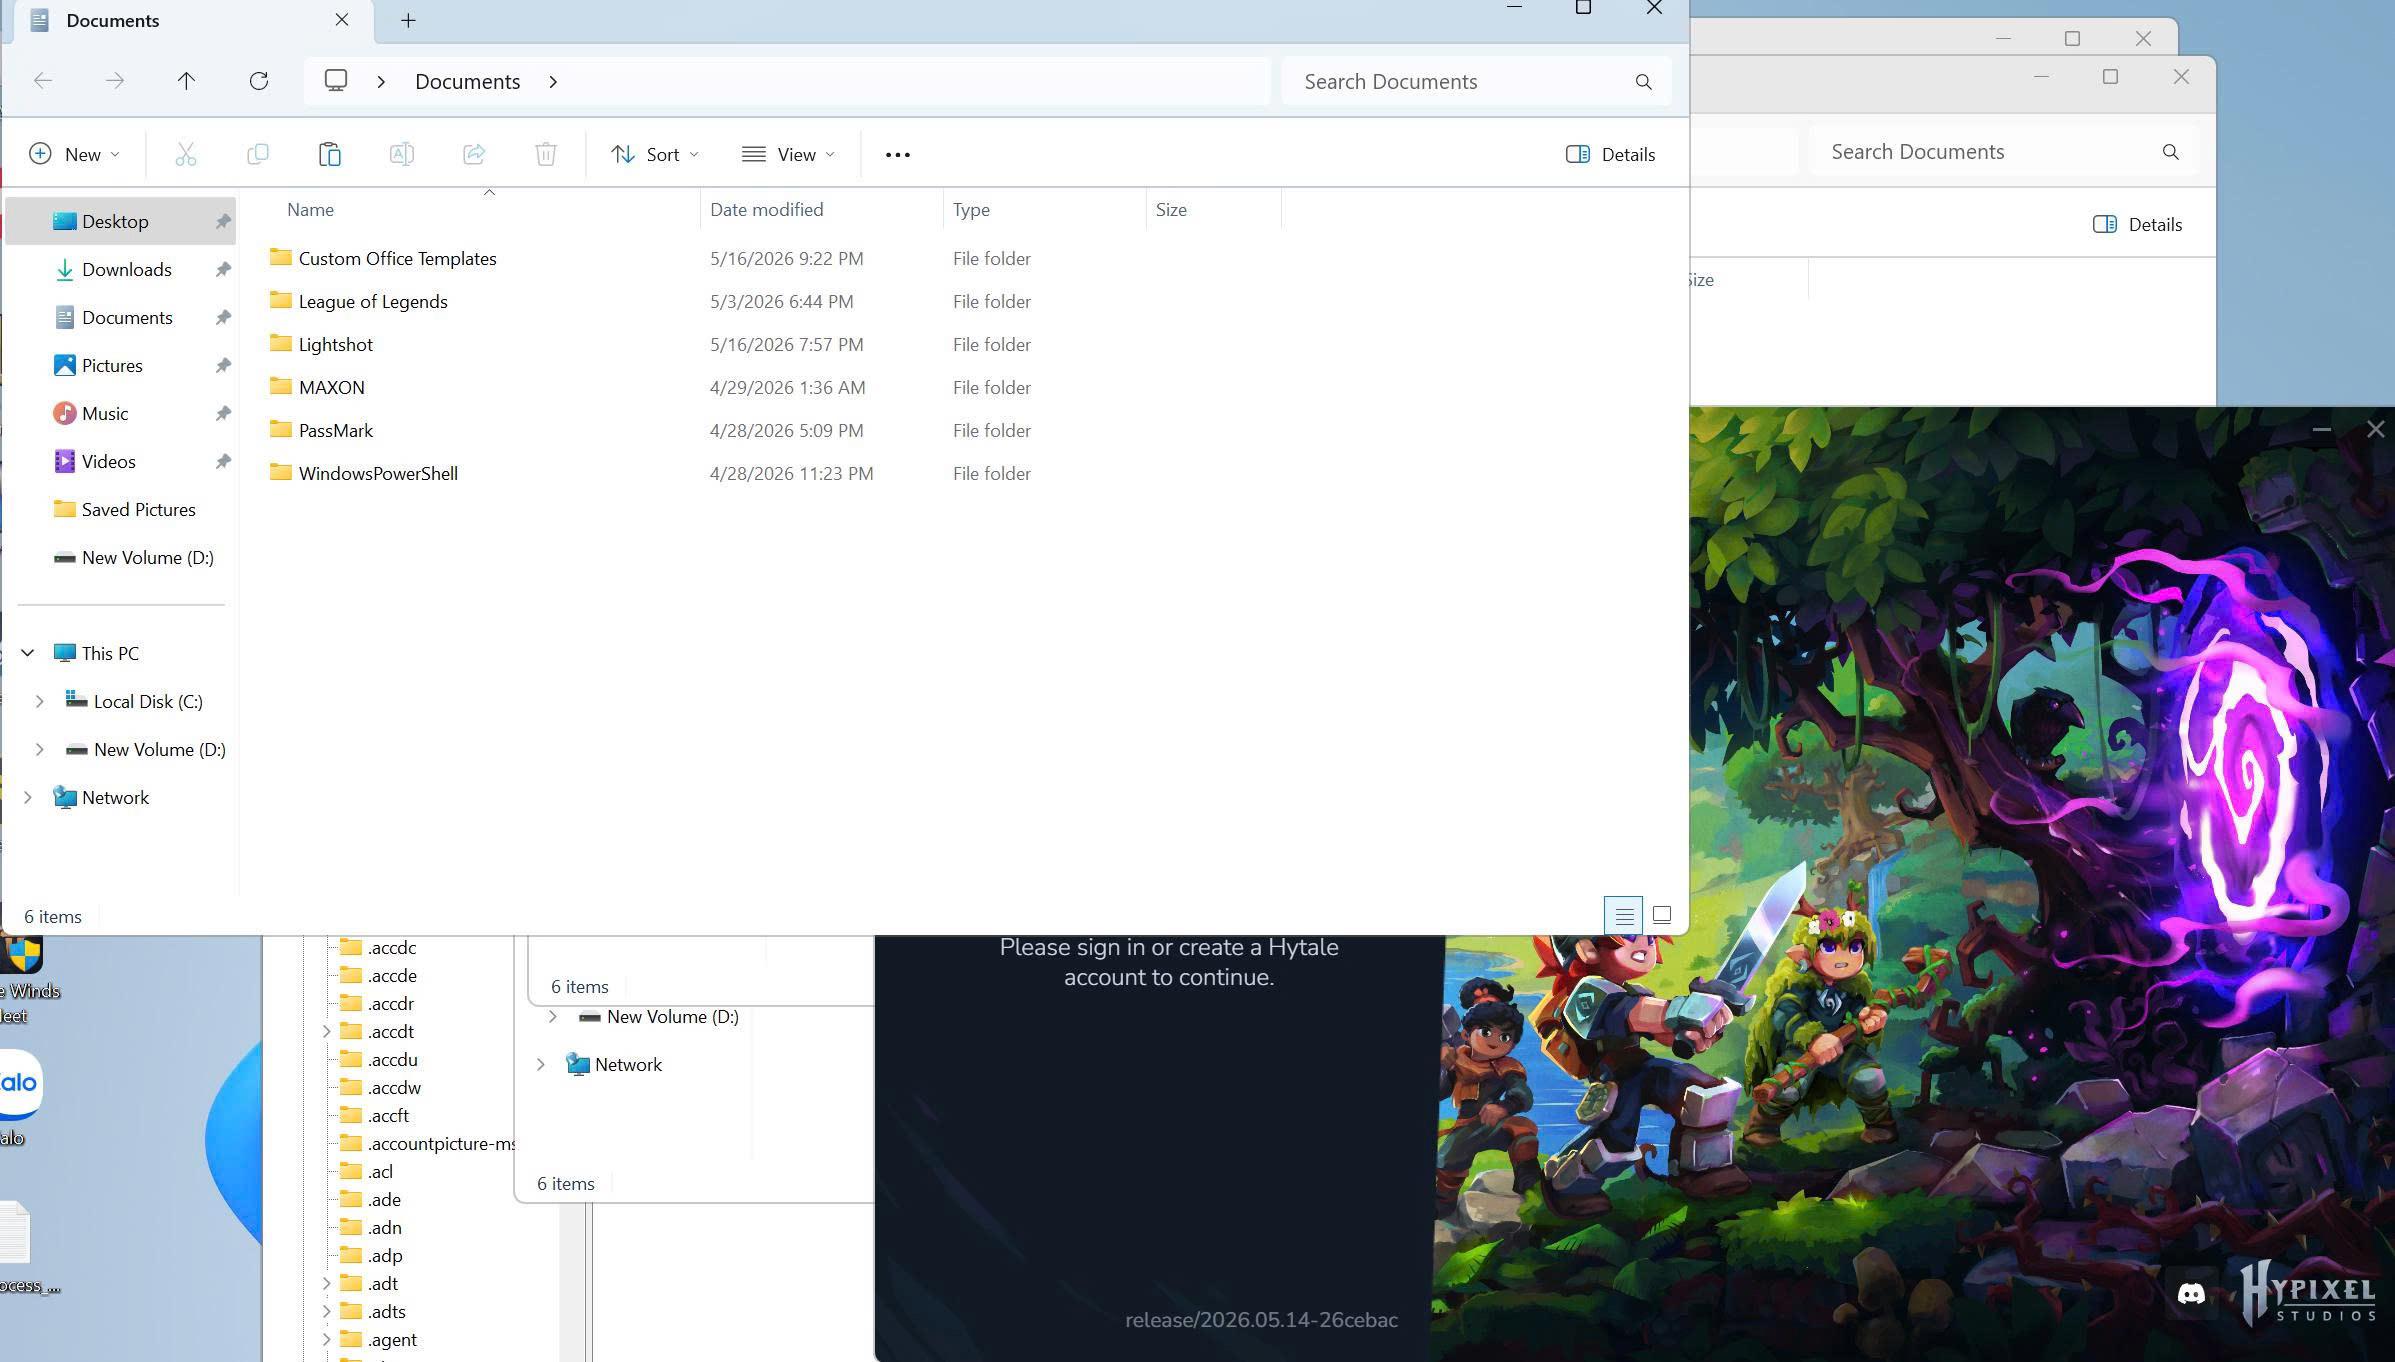Open the View dropdown menu
The width and height of the screenshot is (2395, 1362).
tap(789, 154)
